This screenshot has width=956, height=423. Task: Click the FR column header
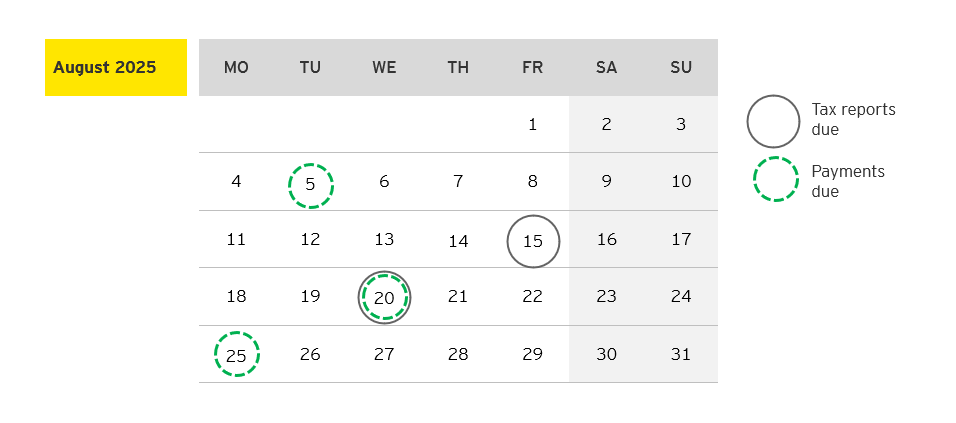point(532,68)
